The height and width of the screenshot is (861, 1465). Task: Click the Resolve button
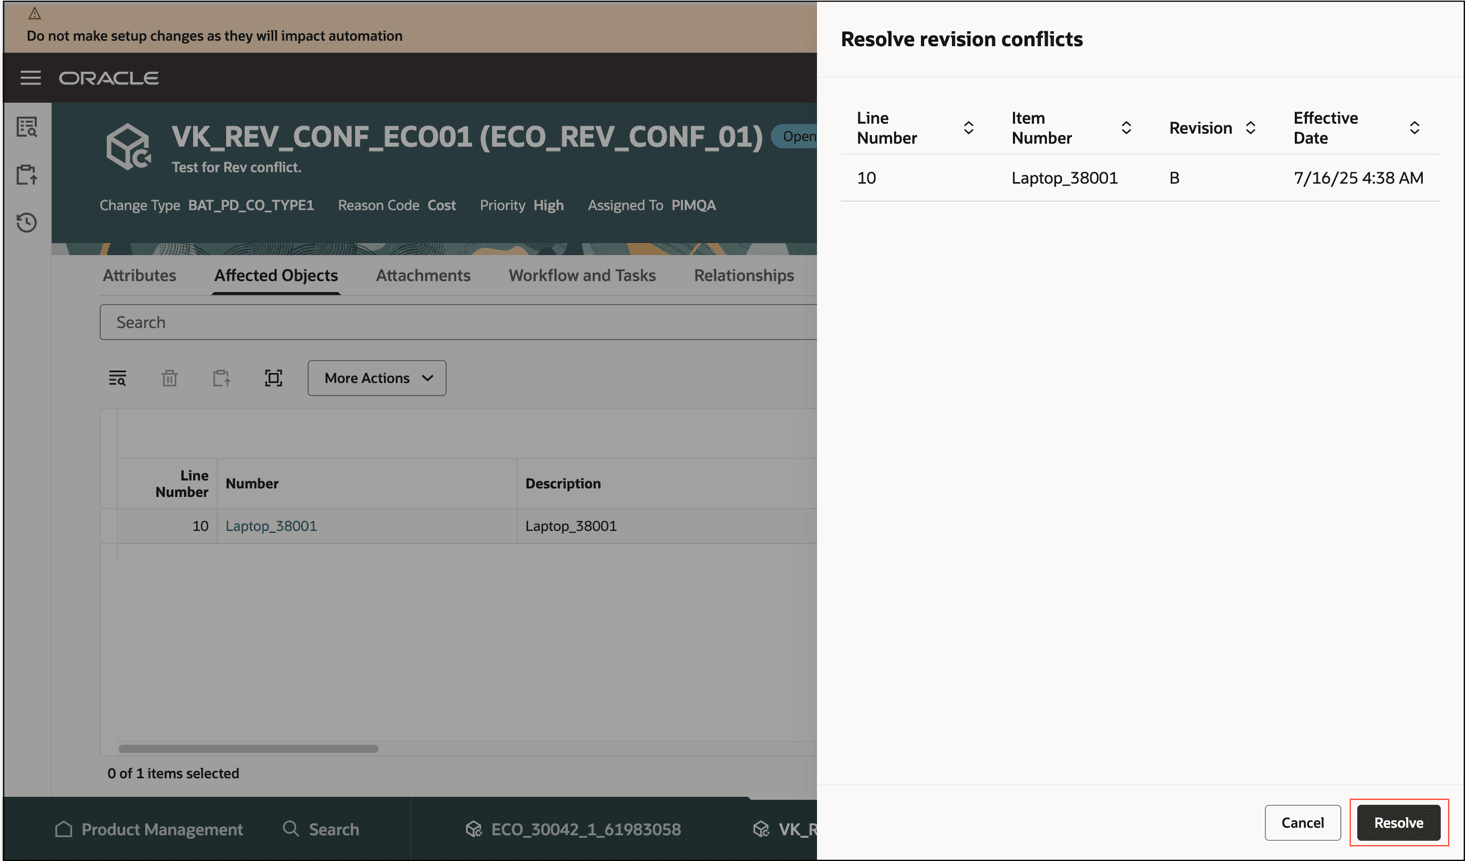1399,823
